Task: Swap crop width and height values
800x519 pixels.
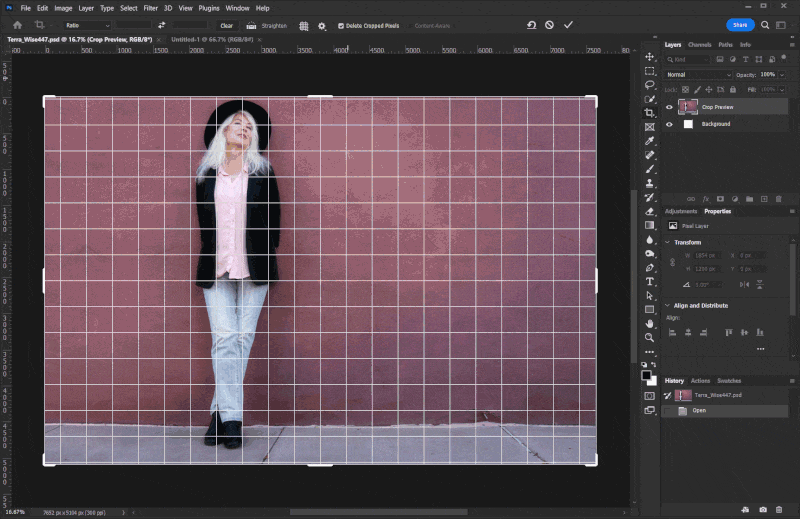Action: coord(161,25)
